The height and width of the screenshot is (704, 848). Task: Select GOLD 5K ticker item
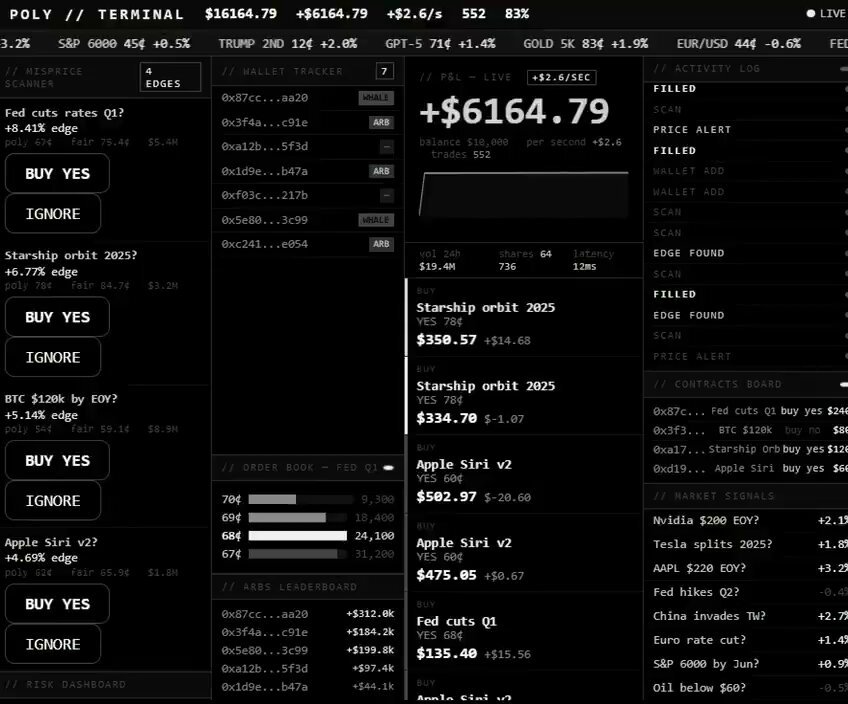(585, 44)
